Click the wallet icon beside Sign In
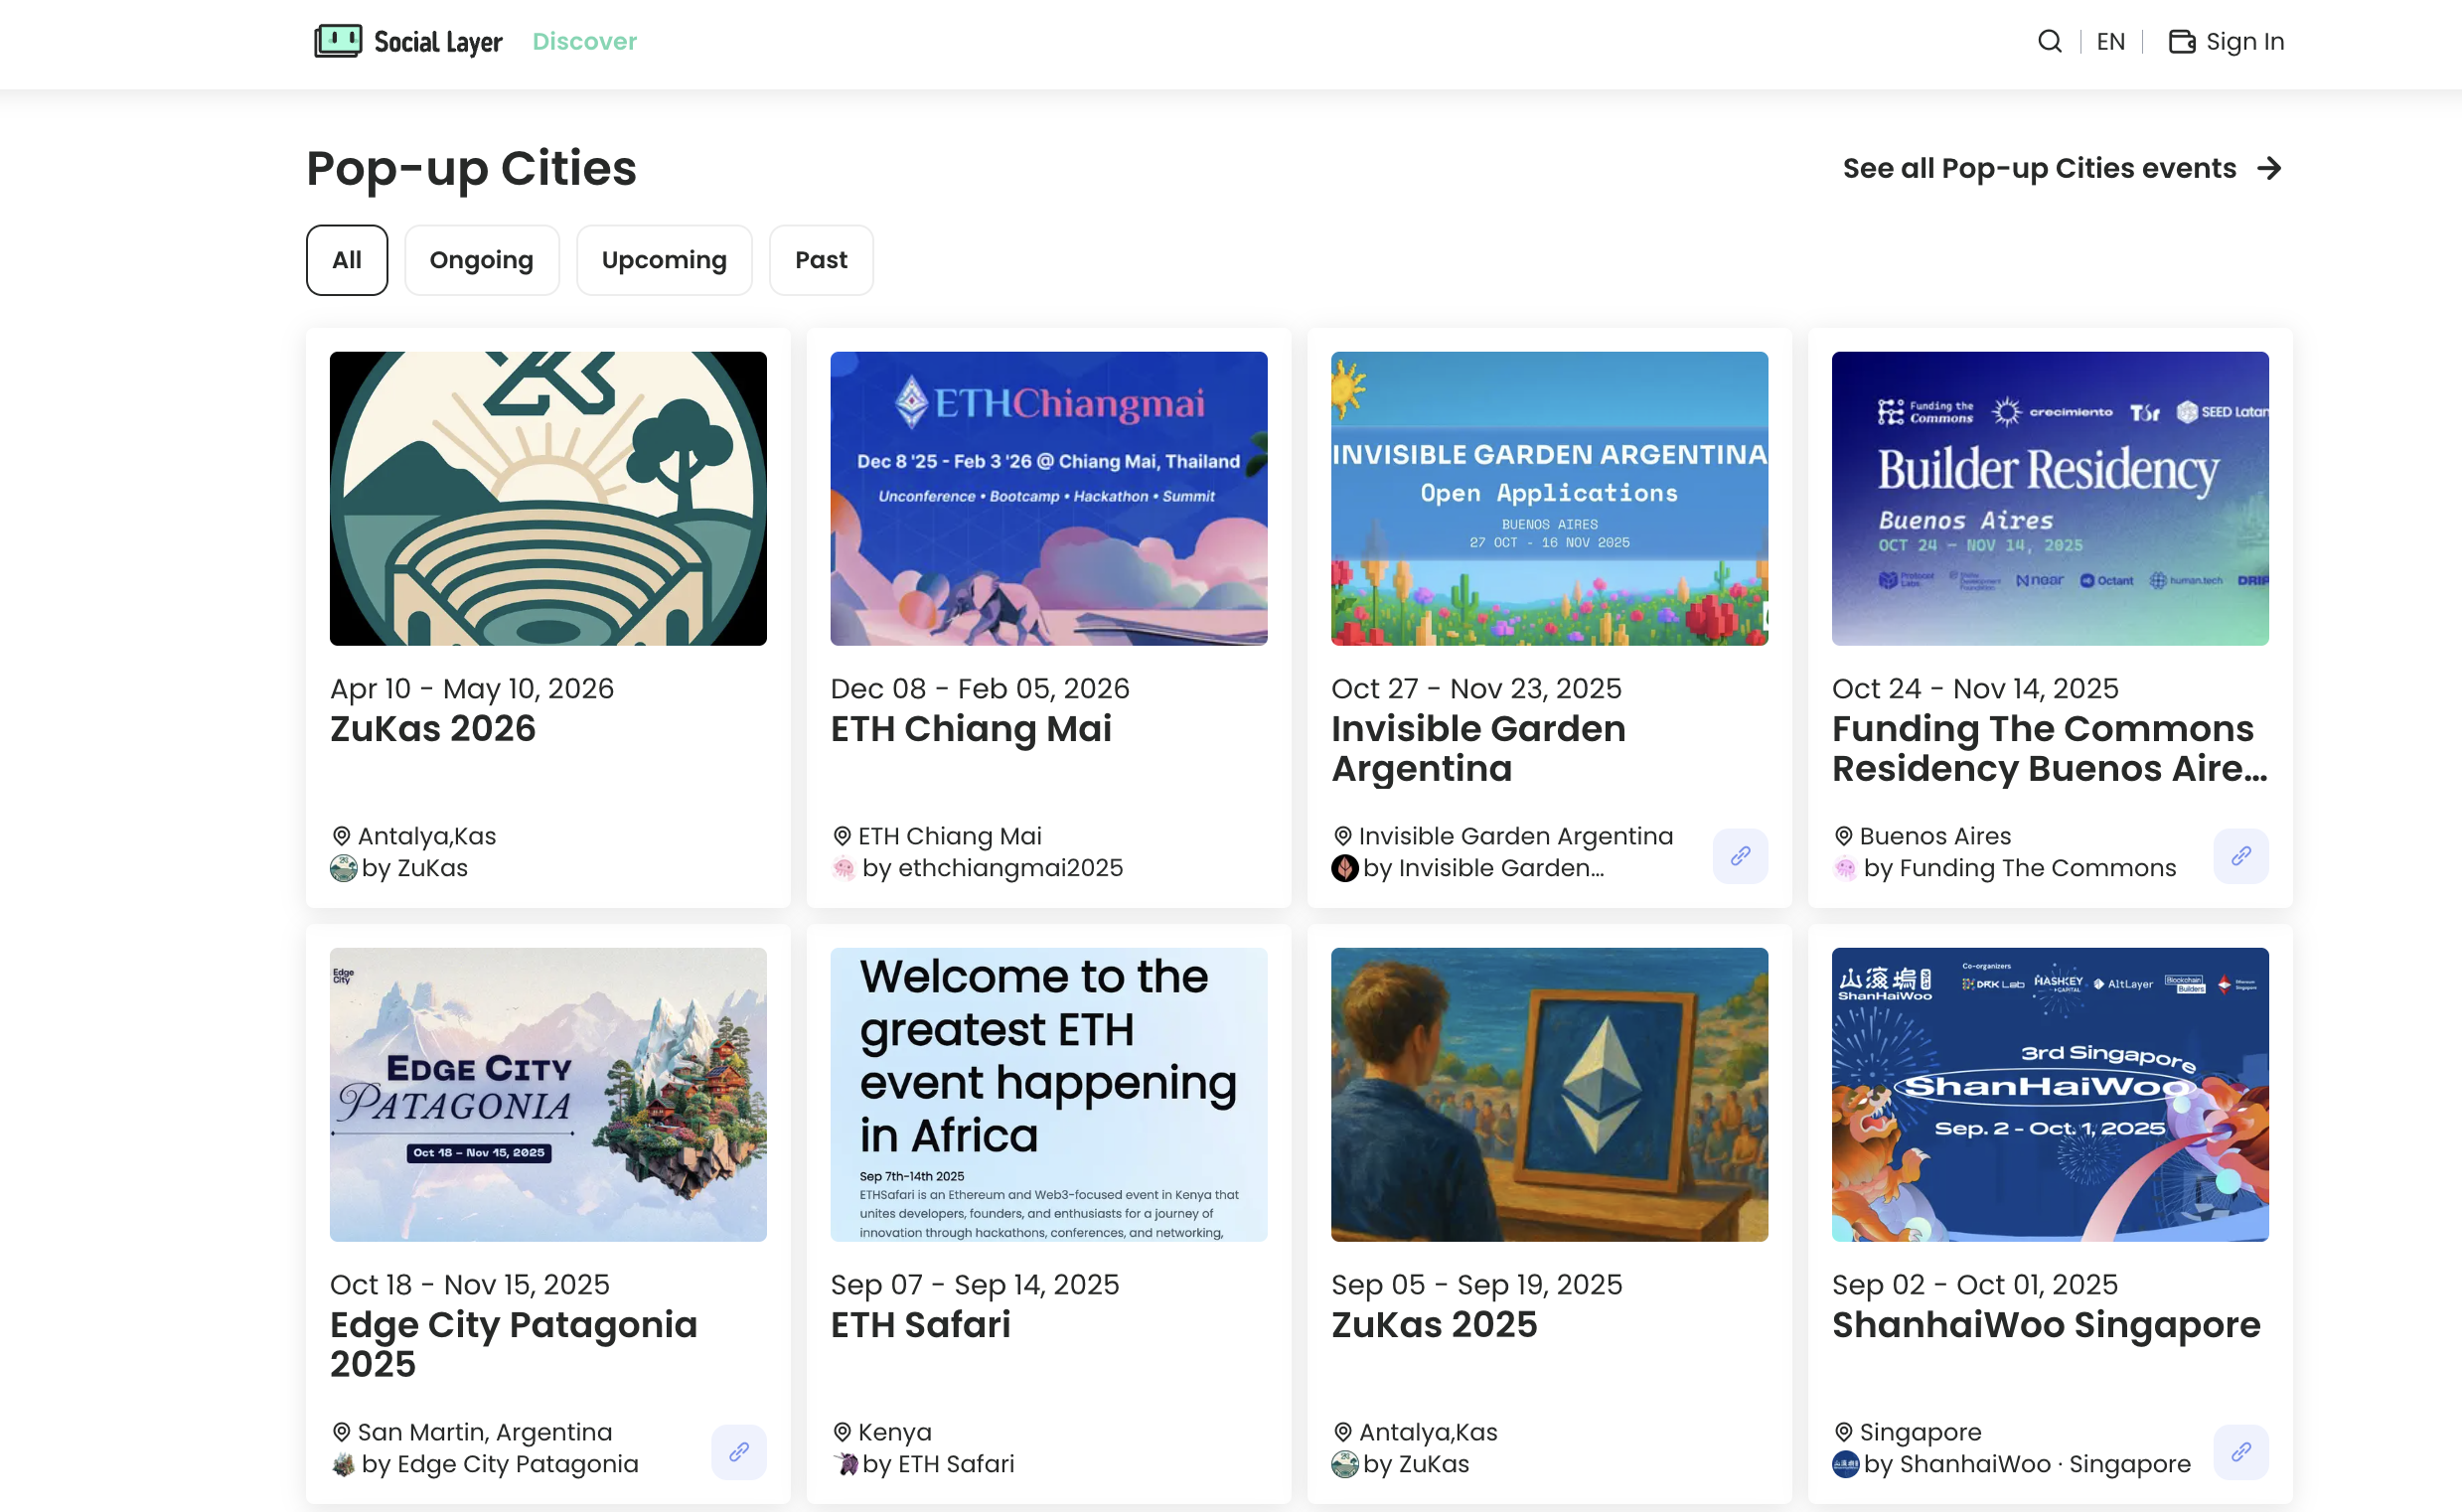 tap(2181, 41)
